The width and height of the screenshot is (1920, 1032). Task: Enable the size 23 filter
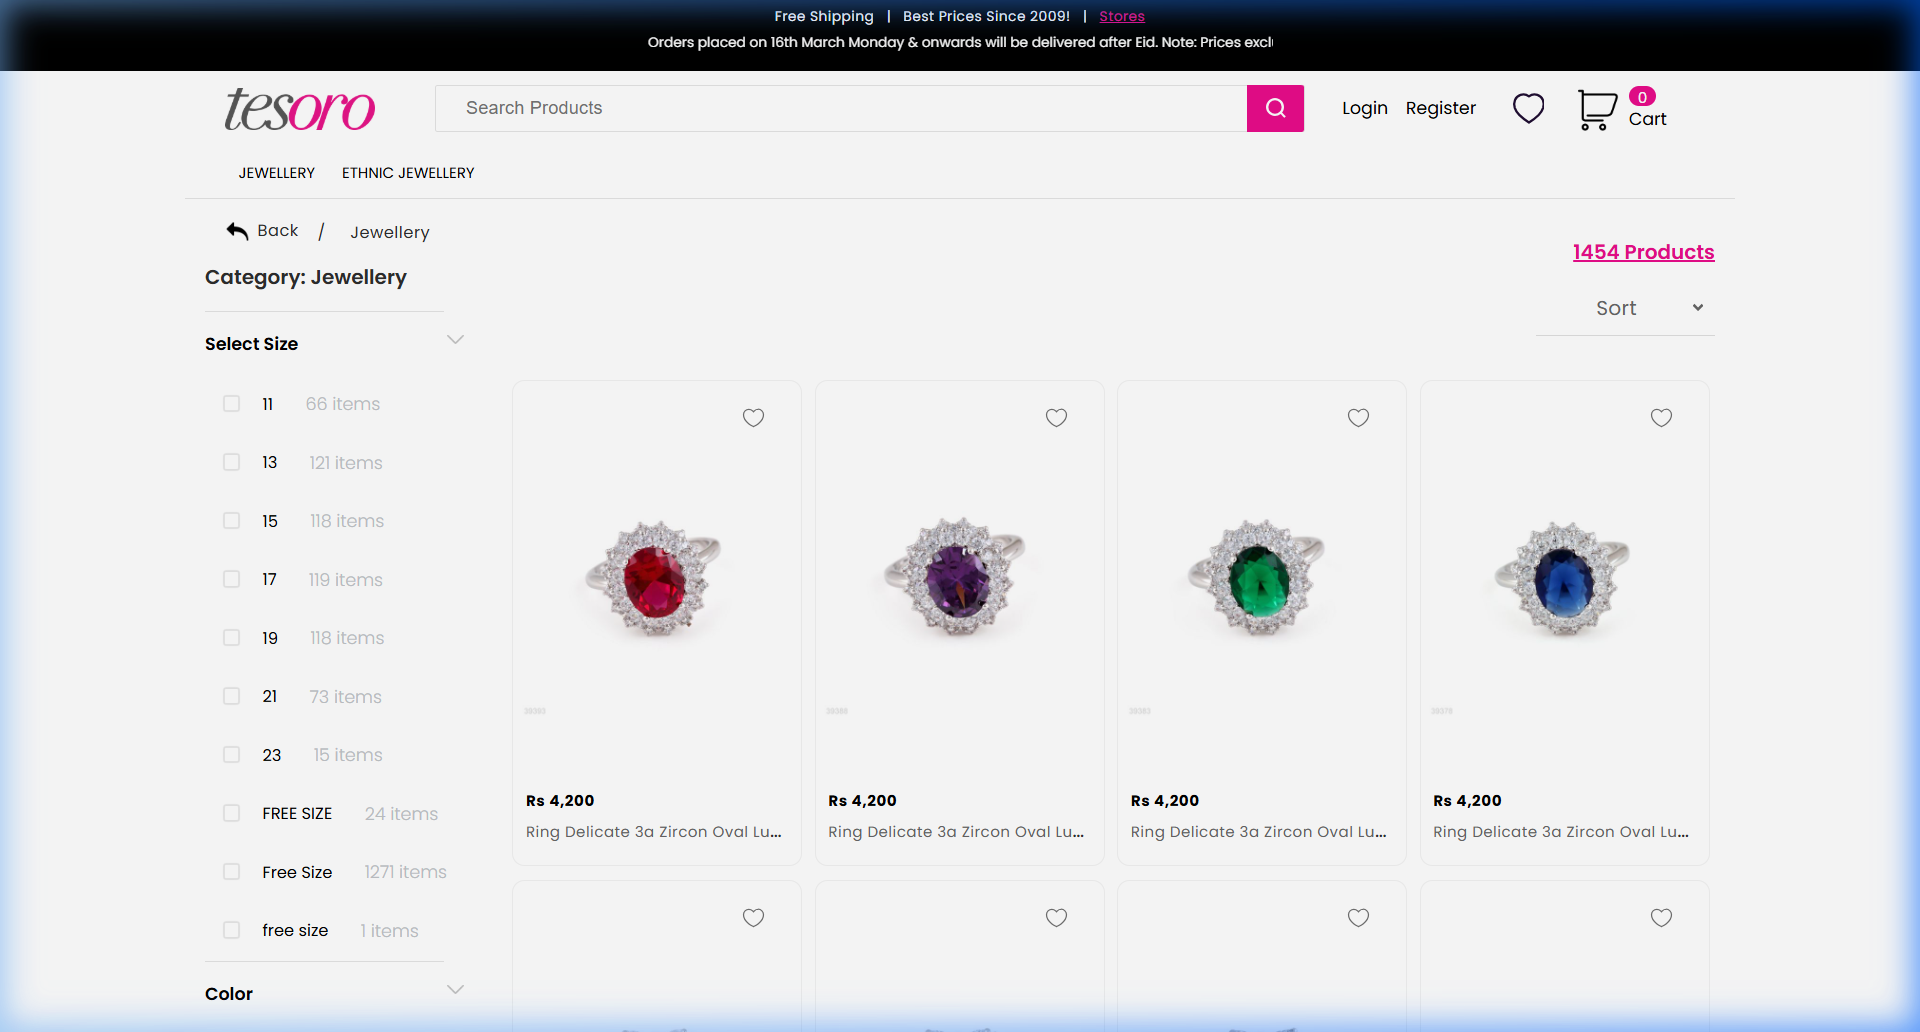(x=231, y=755)
